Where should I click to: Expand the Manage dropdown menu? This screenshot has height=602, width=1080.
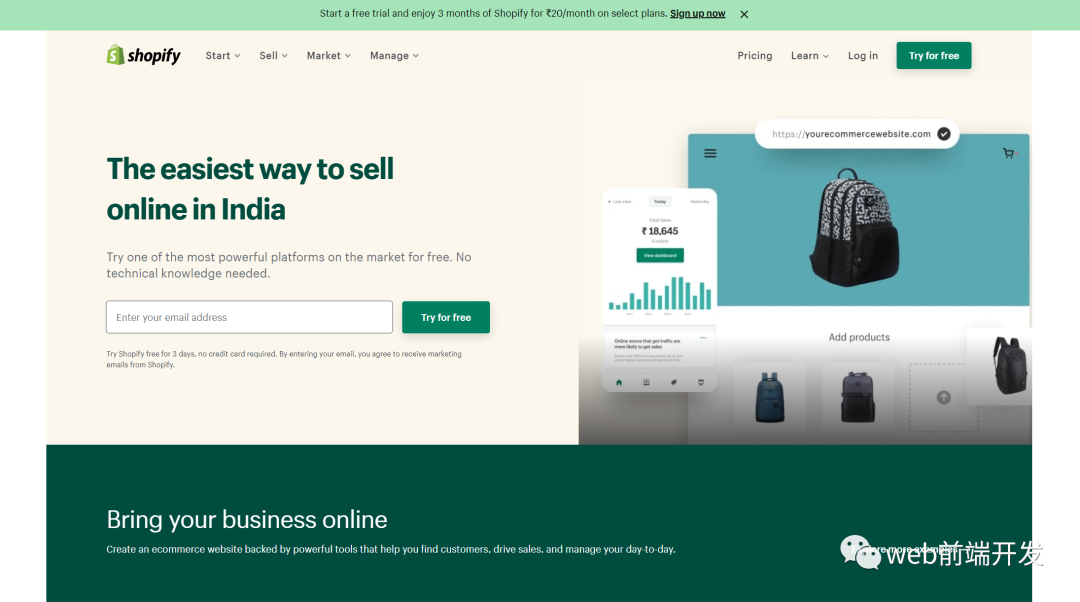click(394, 56)
